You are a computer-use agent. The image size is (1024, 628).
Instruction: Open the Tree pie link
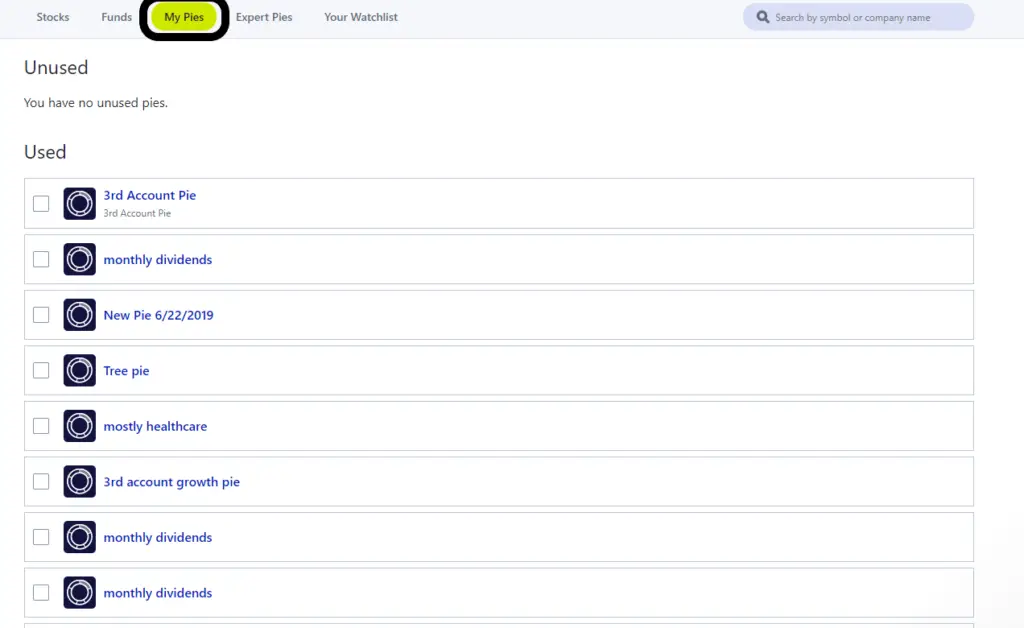126,371
